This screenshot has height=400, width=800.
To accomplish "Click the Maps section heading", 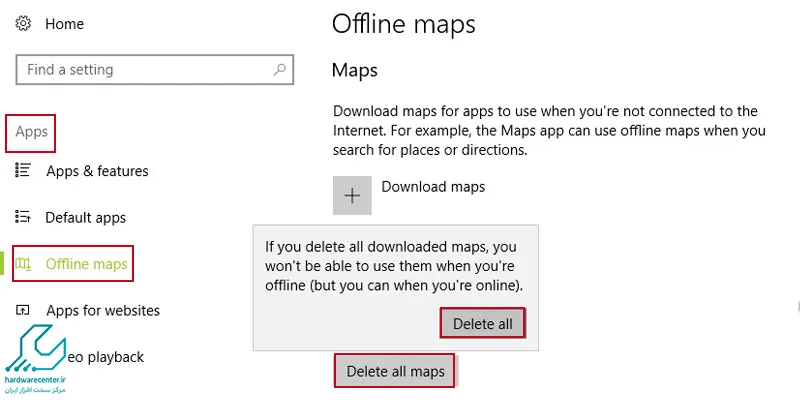I will 355,70.
